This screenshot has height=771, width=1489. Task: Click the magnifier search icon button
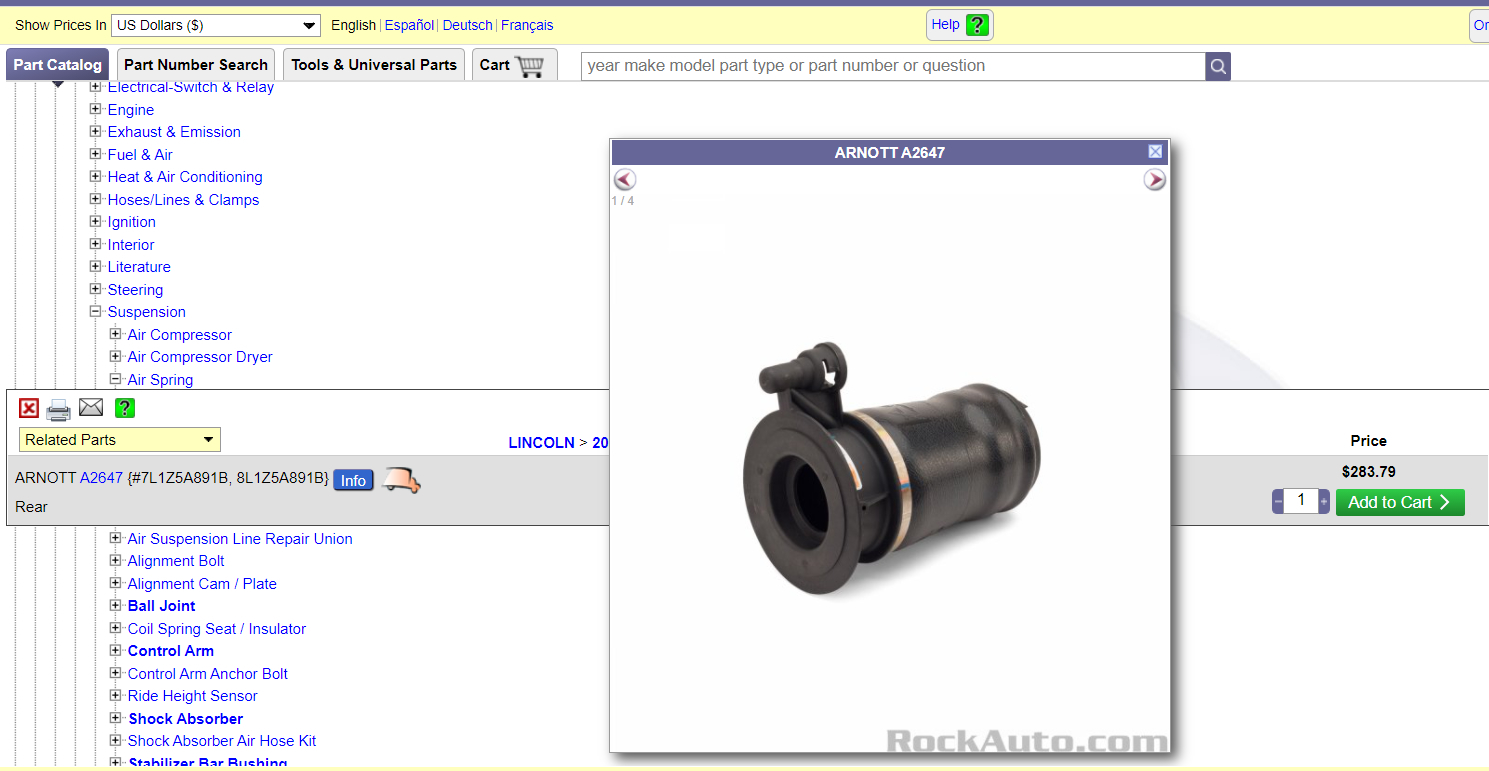pos(1218,66)
